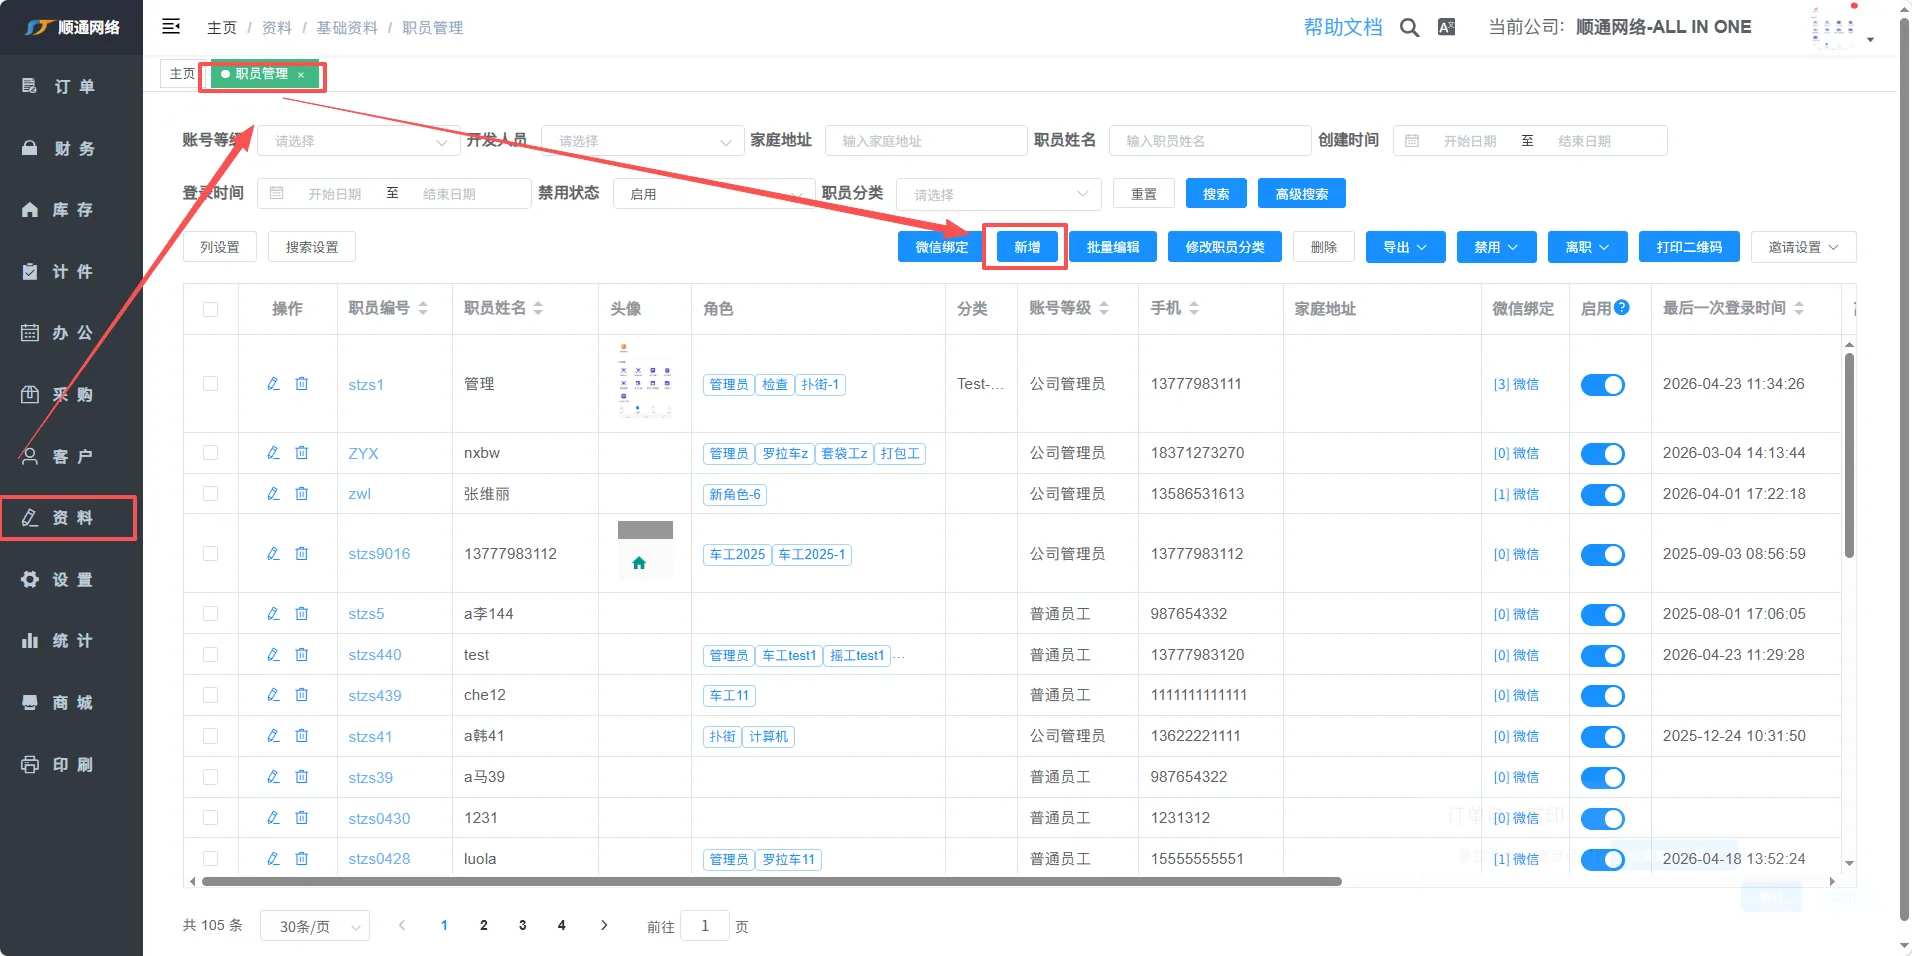This screenshot has width=1912, height=956.
Task: Click the 新增 button
Action: [x=1026, y=247]
